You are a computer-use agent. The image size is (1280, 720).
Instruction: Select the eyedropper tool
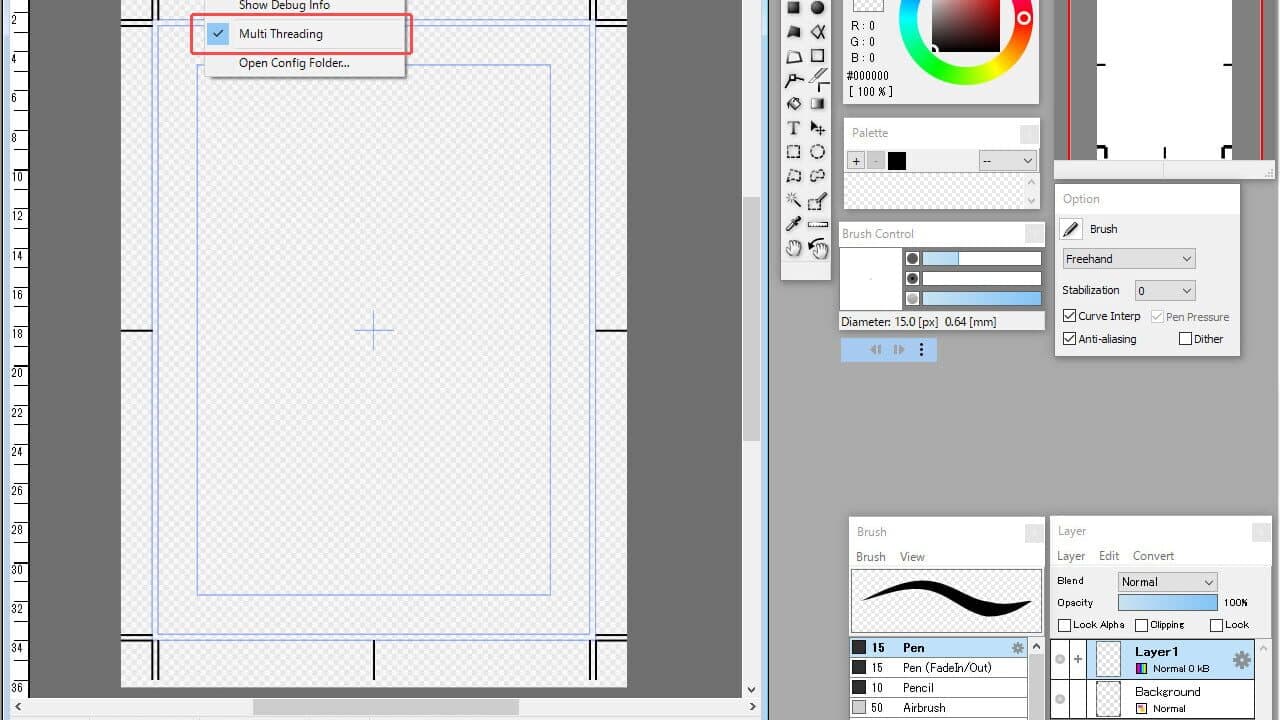[793, 224]
